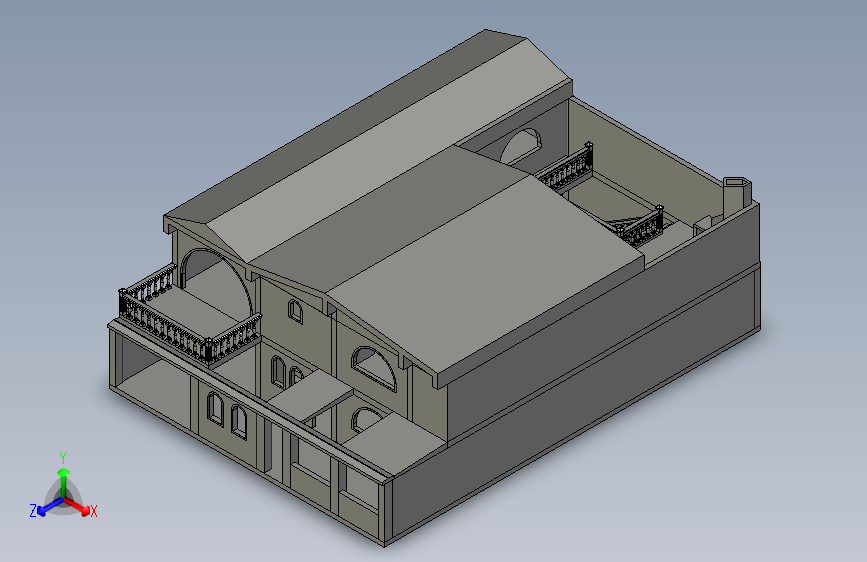Click the blue Z axis arrow of the triad
This screenshot has width=867, height=562.
coord(48,507)
